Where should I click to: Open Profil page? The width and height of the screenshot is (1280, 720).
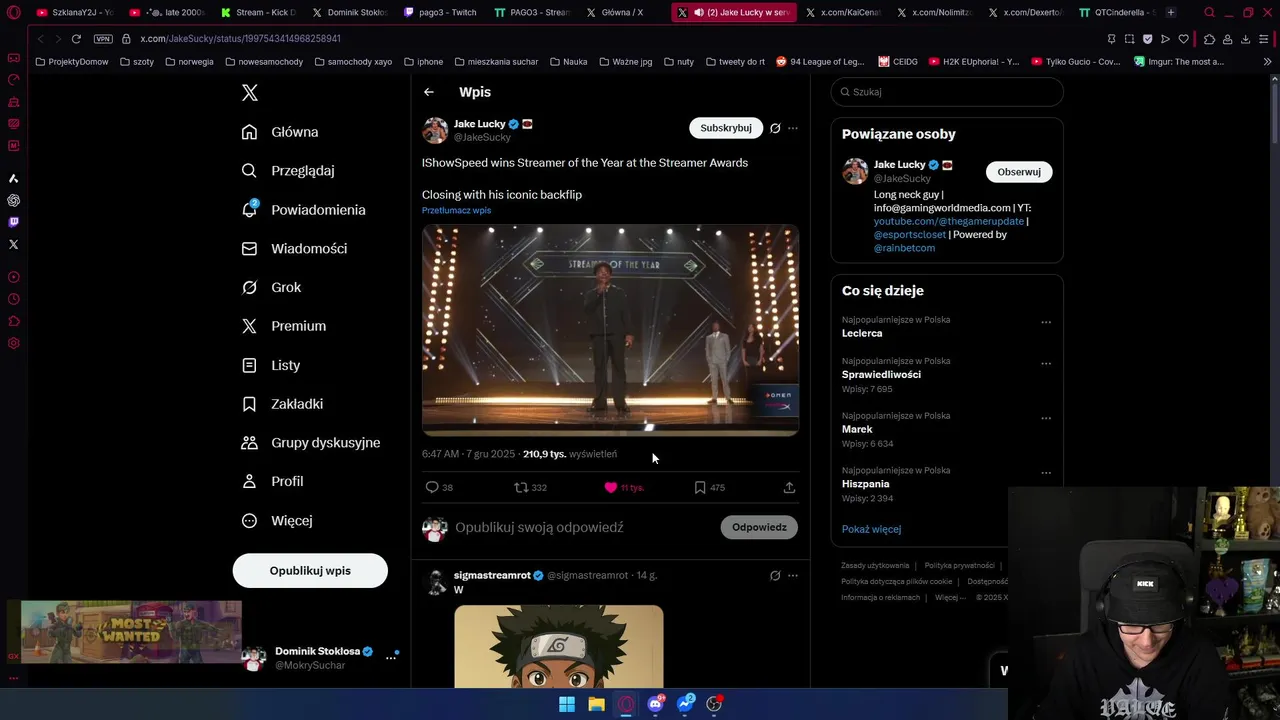[272, 481]
